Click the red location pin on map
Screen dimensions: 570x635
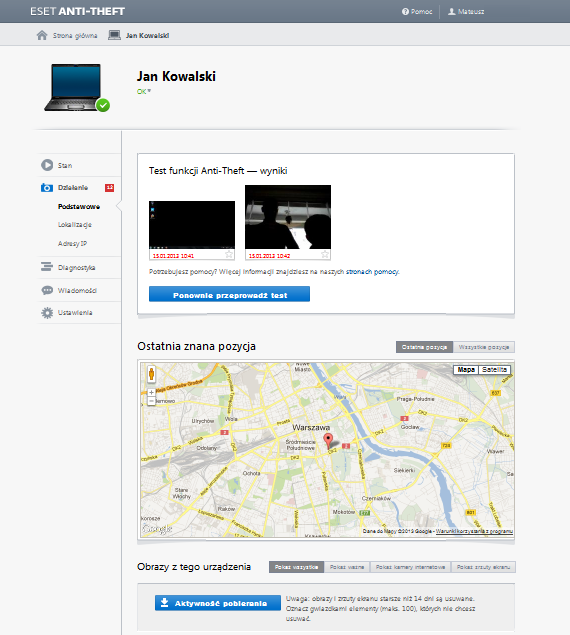click(328, 441)
